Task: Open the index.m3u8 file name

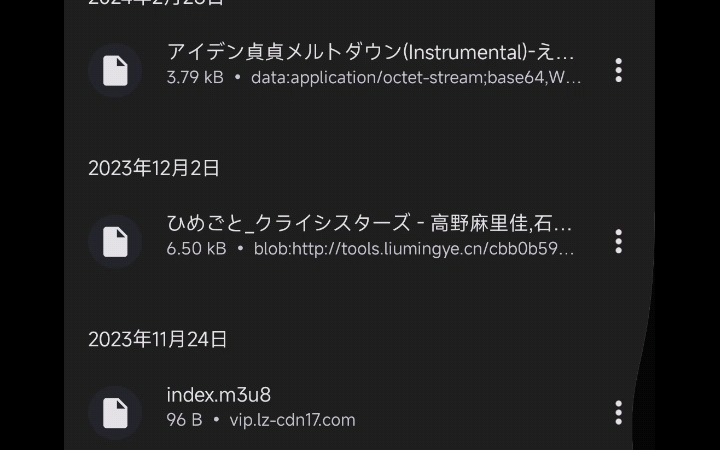Action: (219, 395)
